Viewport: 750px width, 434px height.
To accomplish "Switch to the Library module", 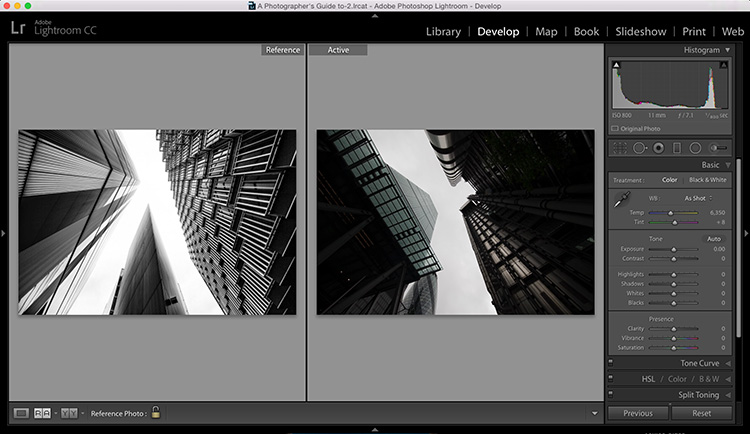I will 443,32.
